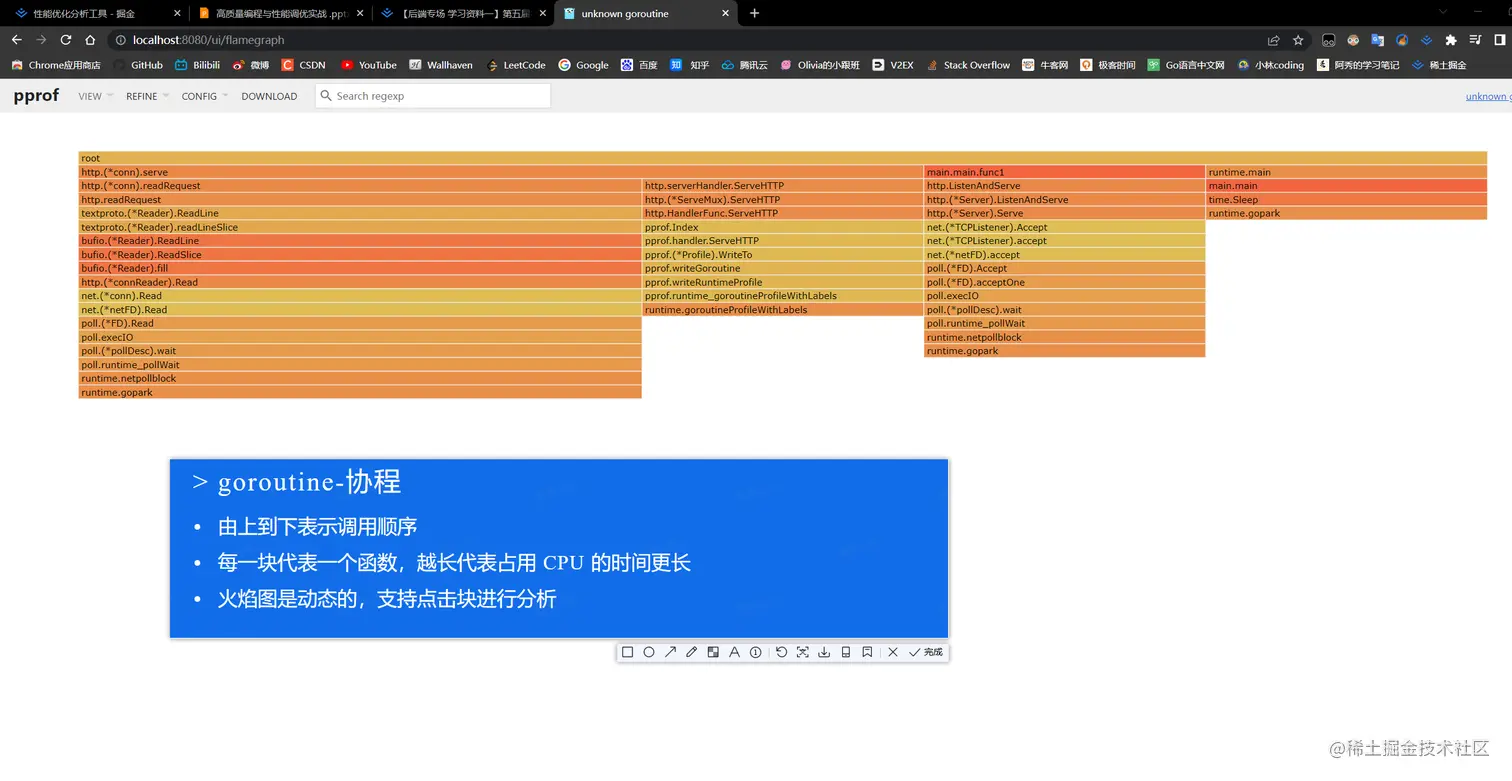Open the Extensions puzzle menu

(x=1451, y=40)
